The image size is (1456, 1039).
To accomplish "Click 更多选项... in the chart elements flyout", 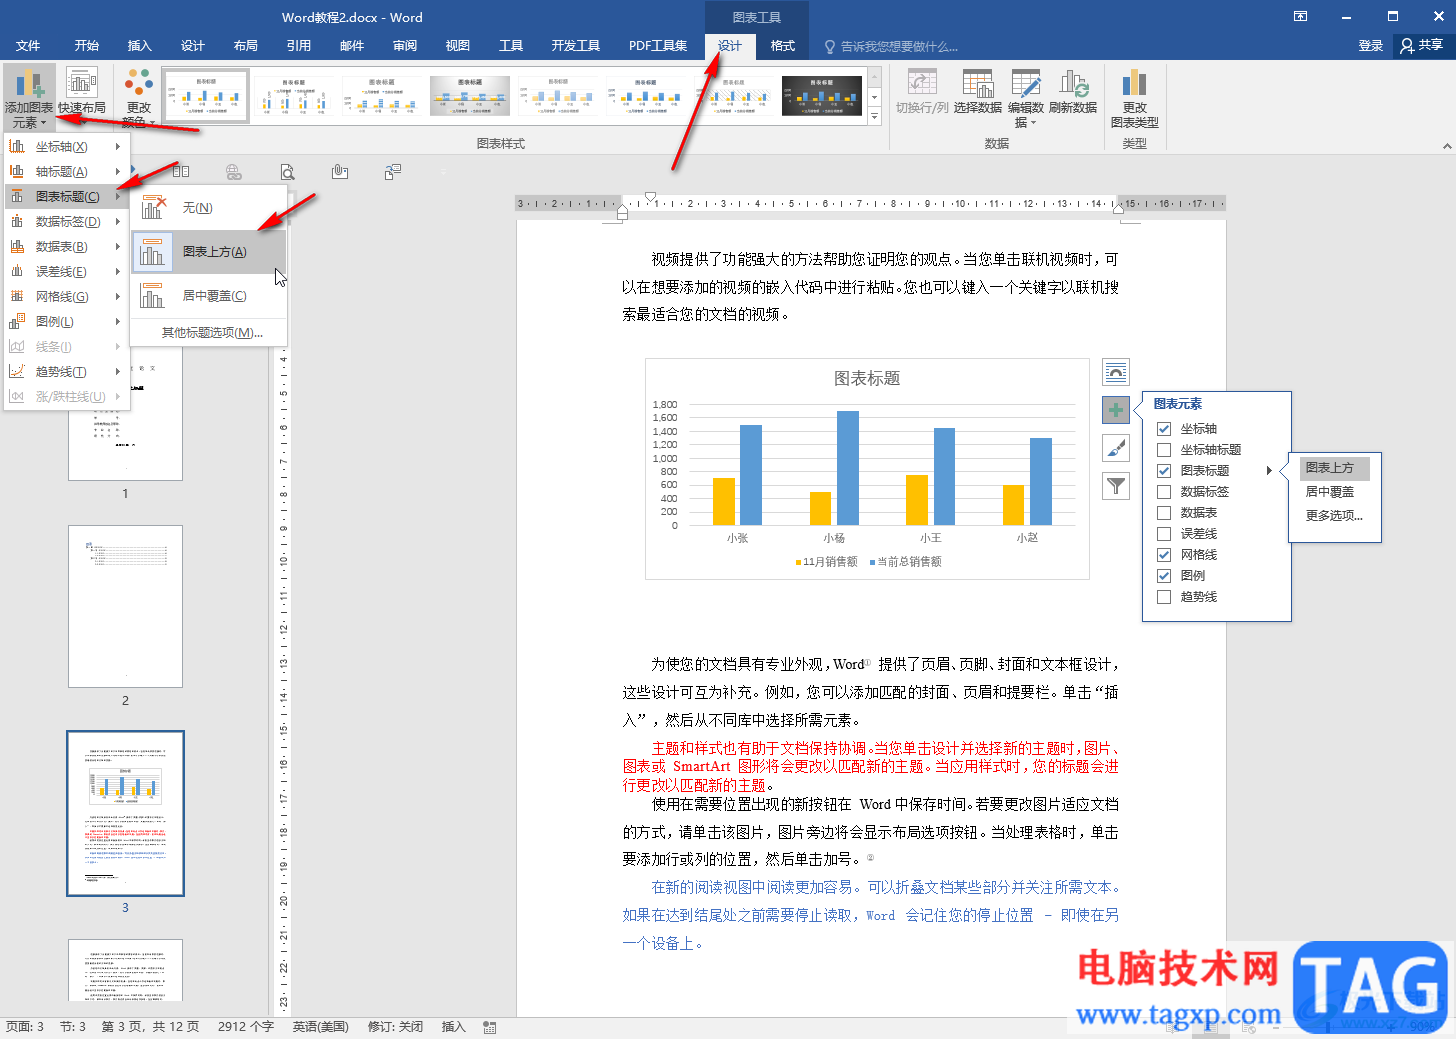I will point(1334,516).
